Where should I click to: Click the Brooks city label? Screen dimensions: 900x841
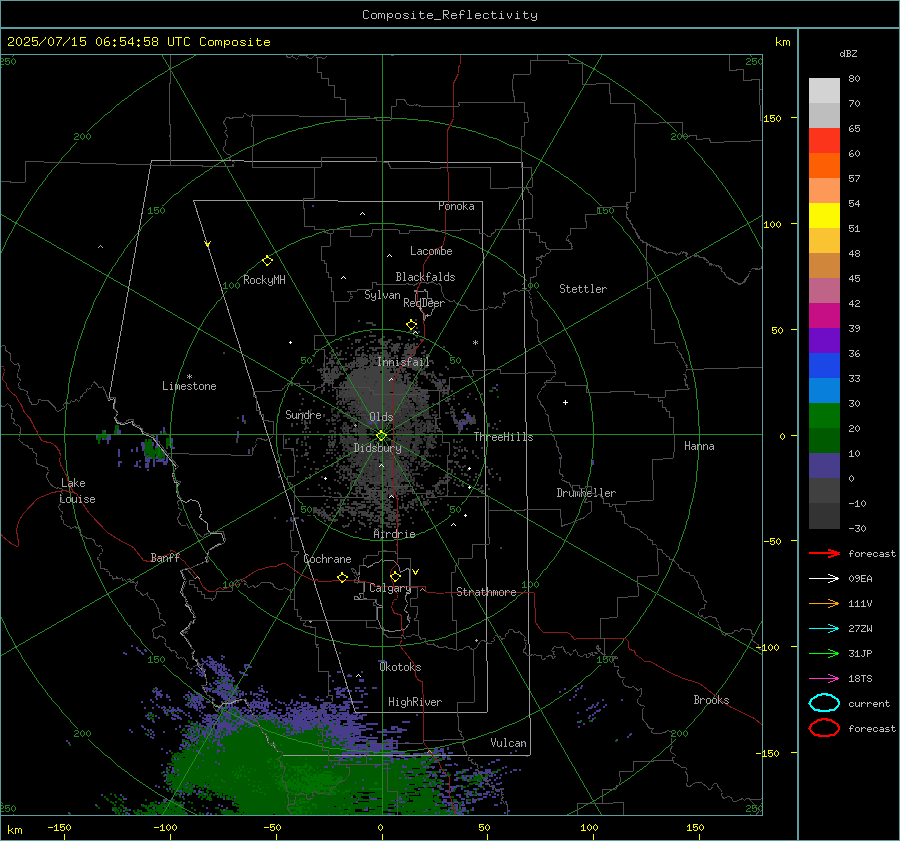pyautogui.click(x=711, y=700)
